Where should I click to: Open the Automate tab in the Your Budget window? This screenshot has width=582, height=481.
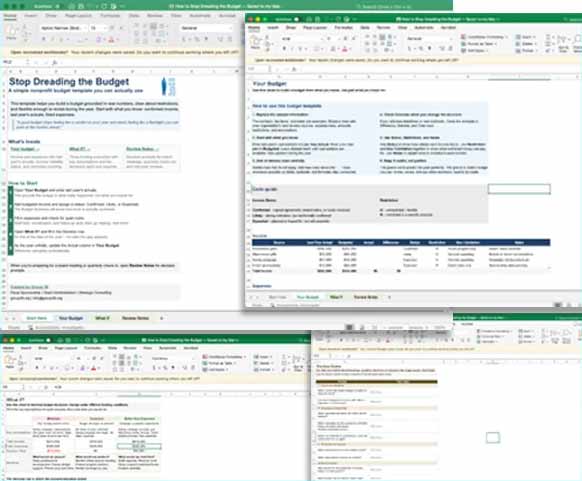tap(424, 28)
